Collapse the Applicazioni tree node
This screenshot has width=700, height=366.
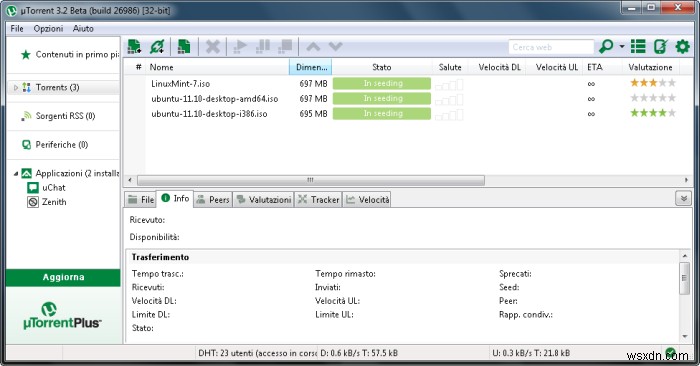[x=16, y=173]
